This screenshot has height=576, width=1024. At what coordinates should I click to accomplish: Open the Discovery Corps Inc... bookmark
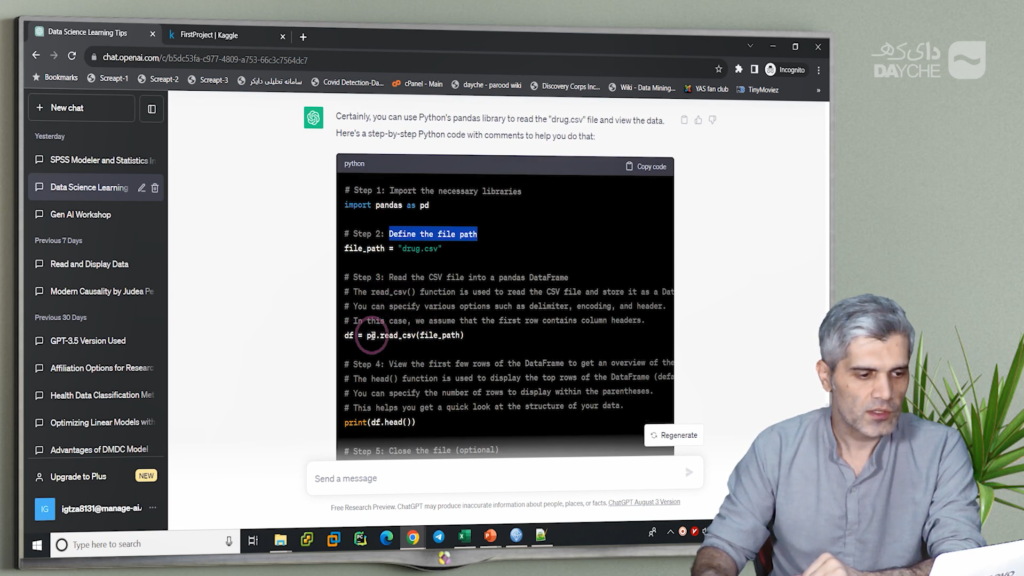click(564, 86)
